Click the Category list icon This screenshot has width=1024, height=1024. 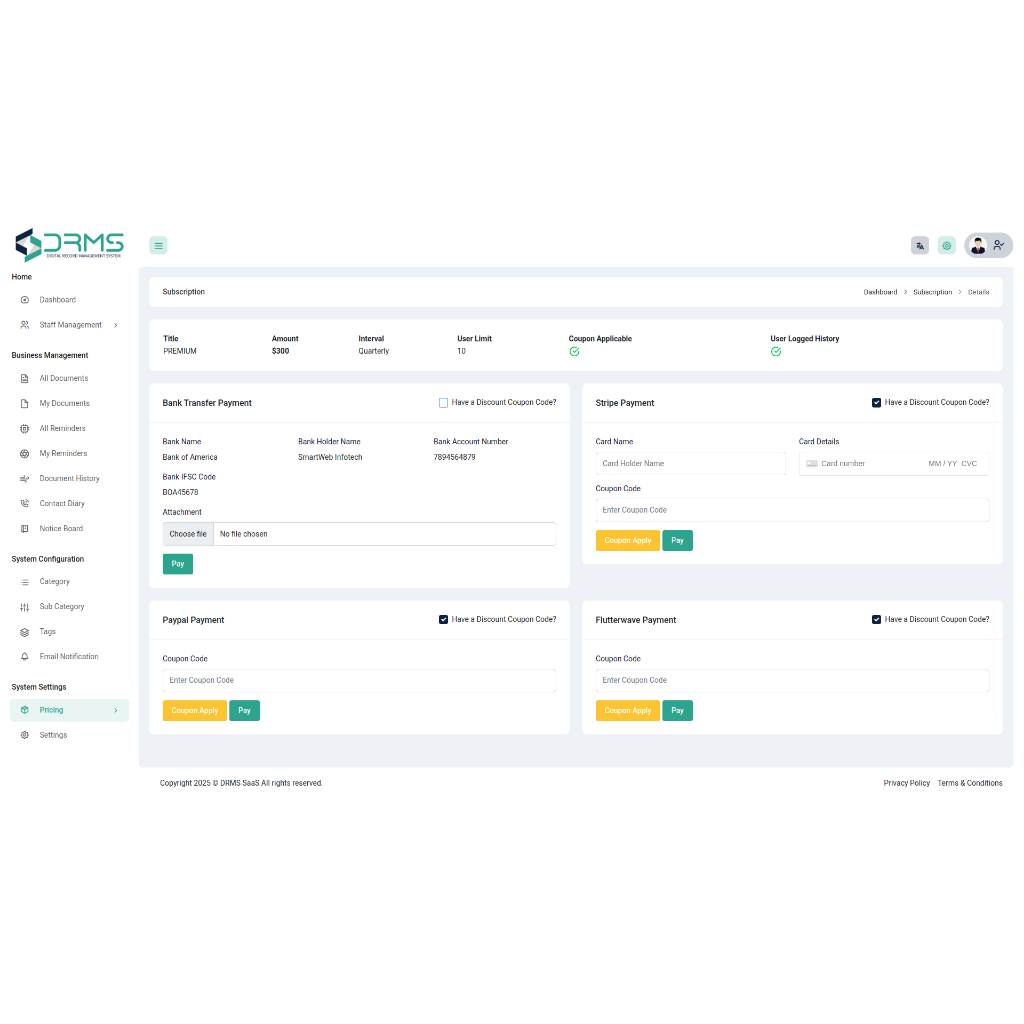[25, 582]
